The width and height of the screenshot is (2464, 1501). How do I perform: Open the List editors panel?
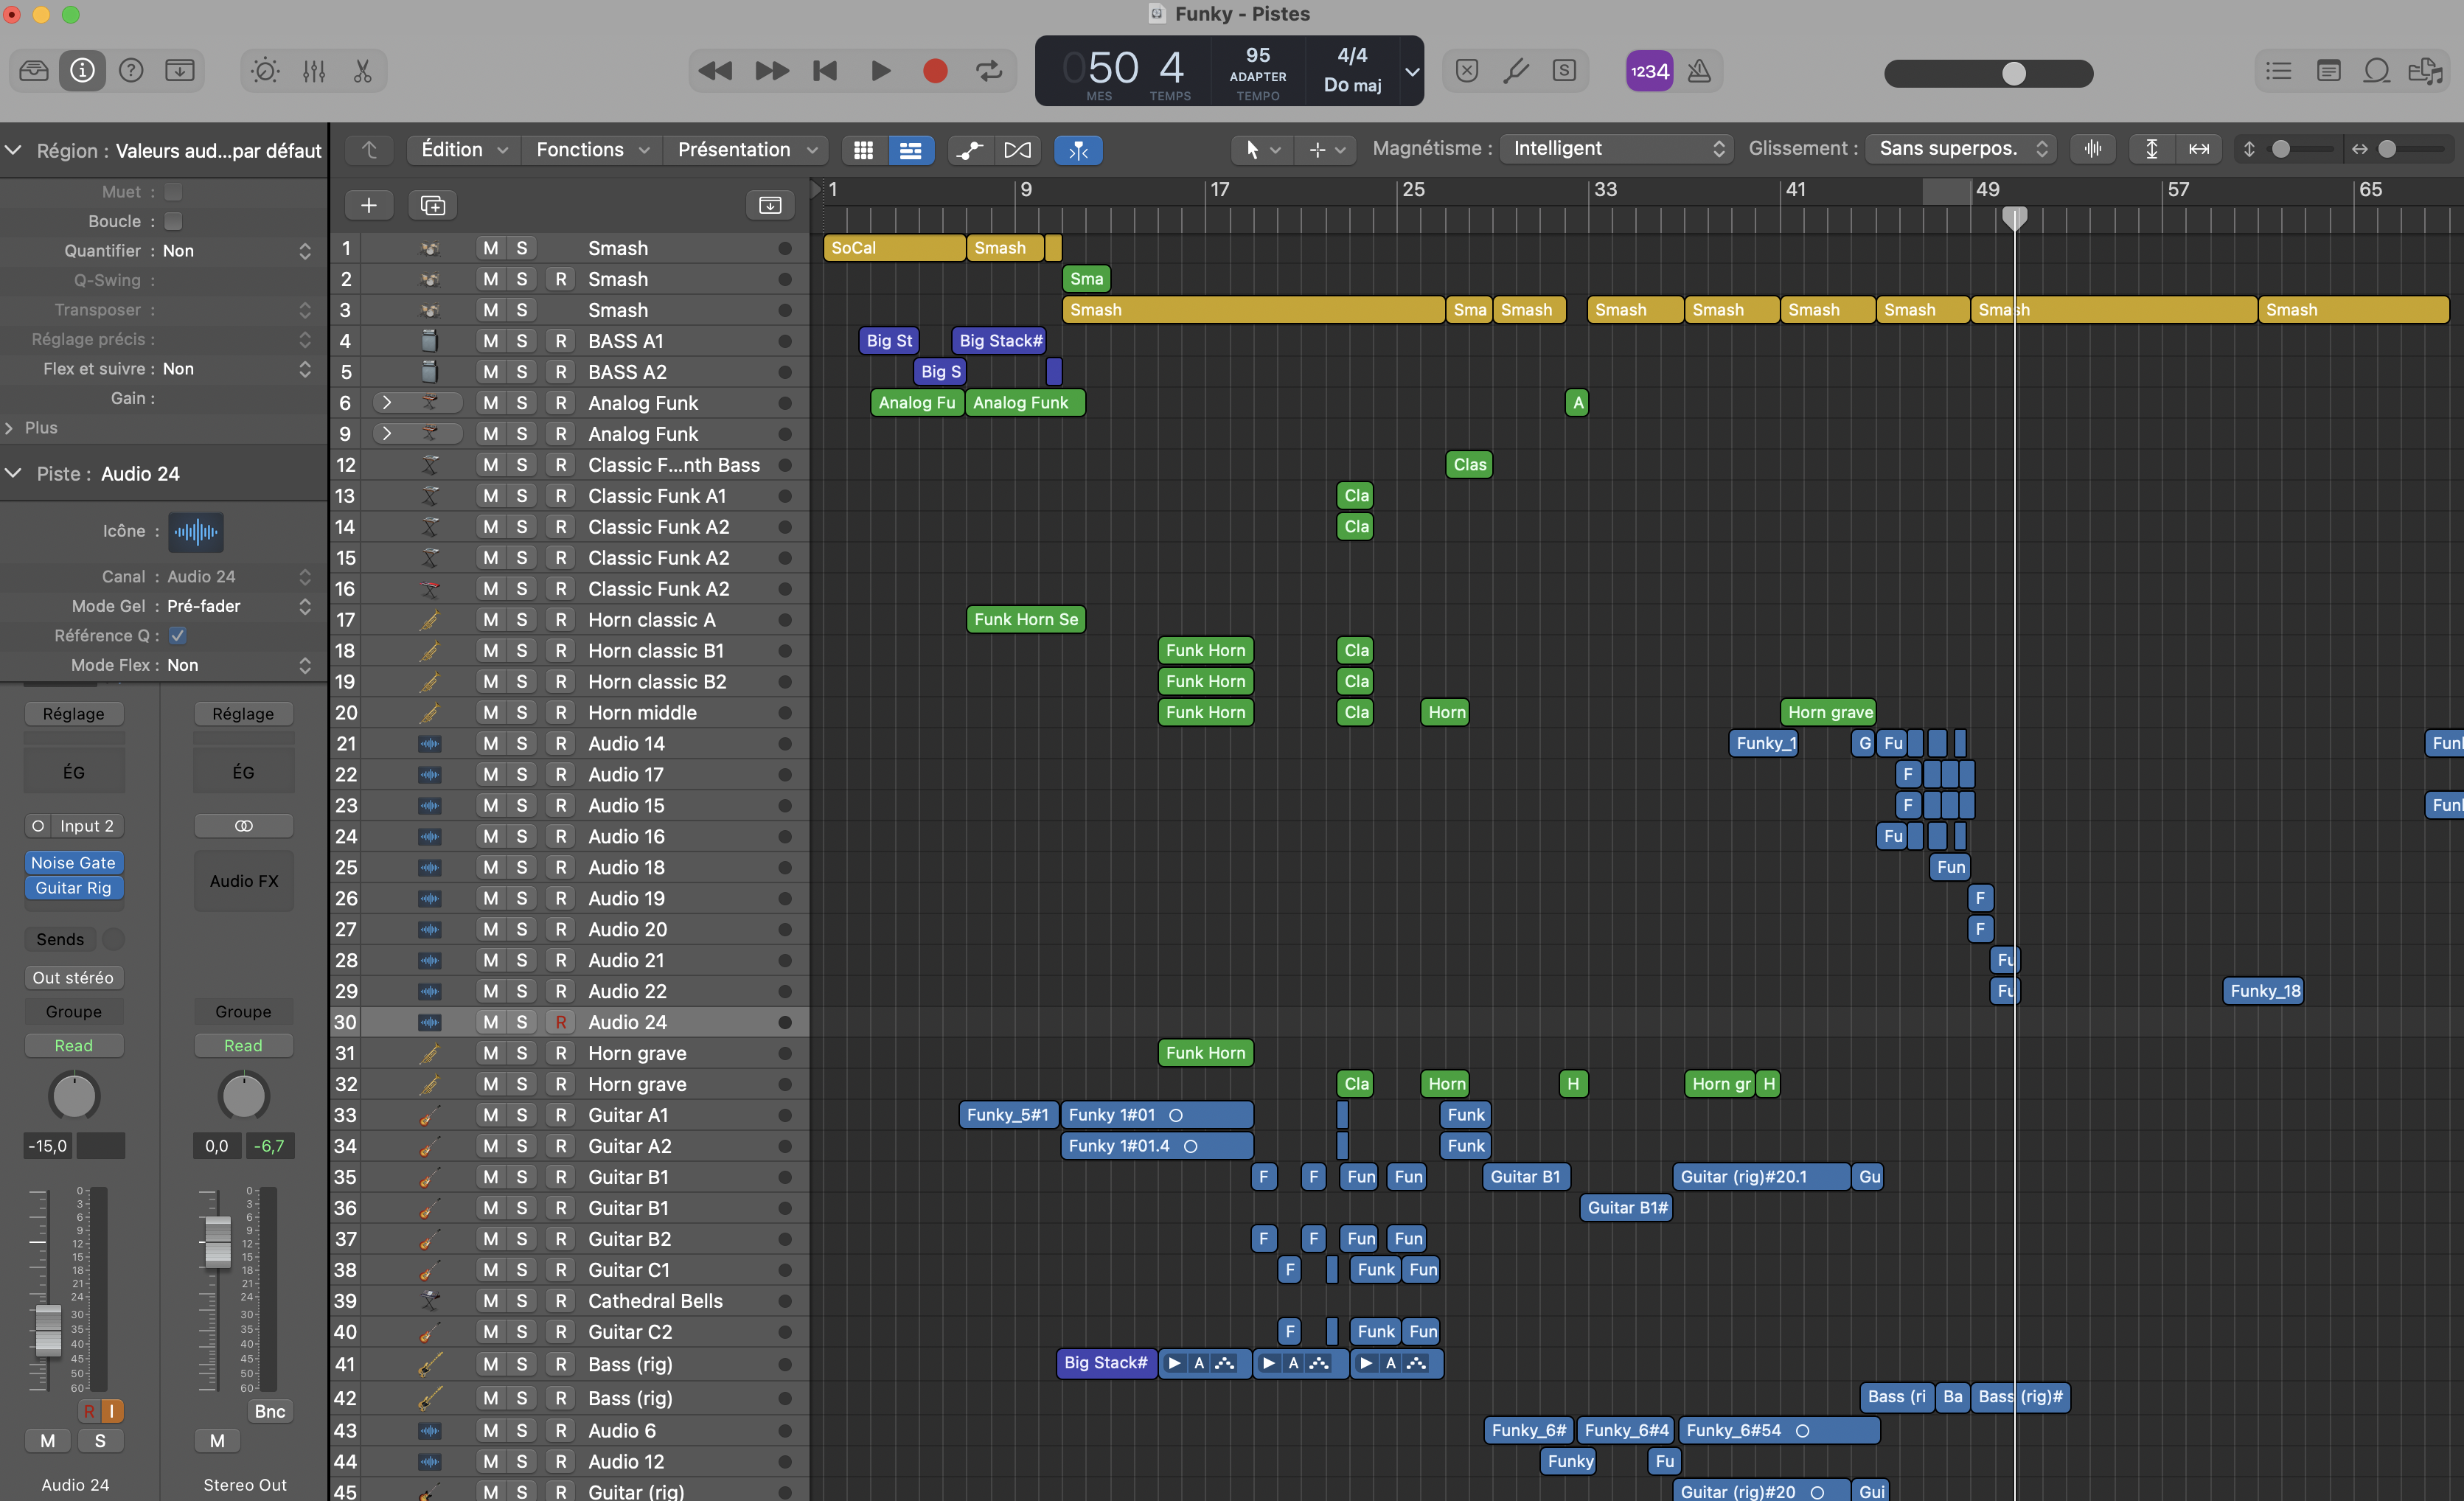pos(2278,70)
